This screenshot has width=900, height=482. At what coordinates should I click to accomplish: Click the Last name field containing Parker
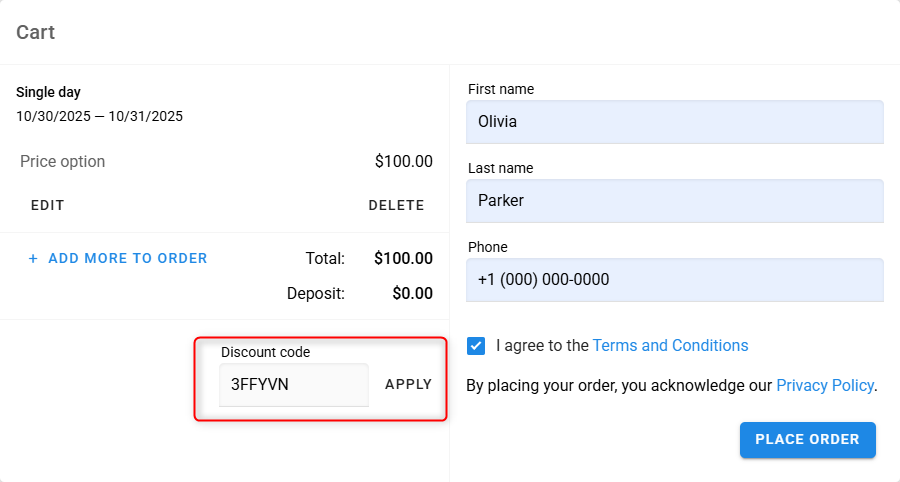coord(675,201)
